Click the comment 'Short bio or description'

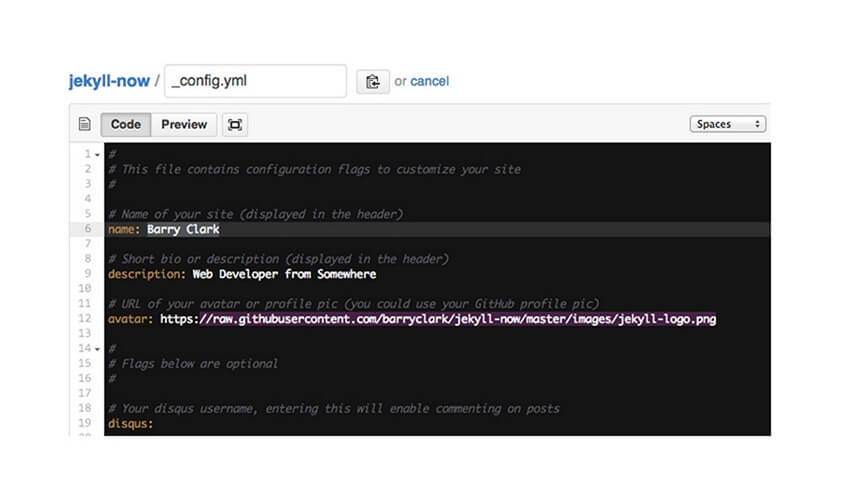(278, 259)
